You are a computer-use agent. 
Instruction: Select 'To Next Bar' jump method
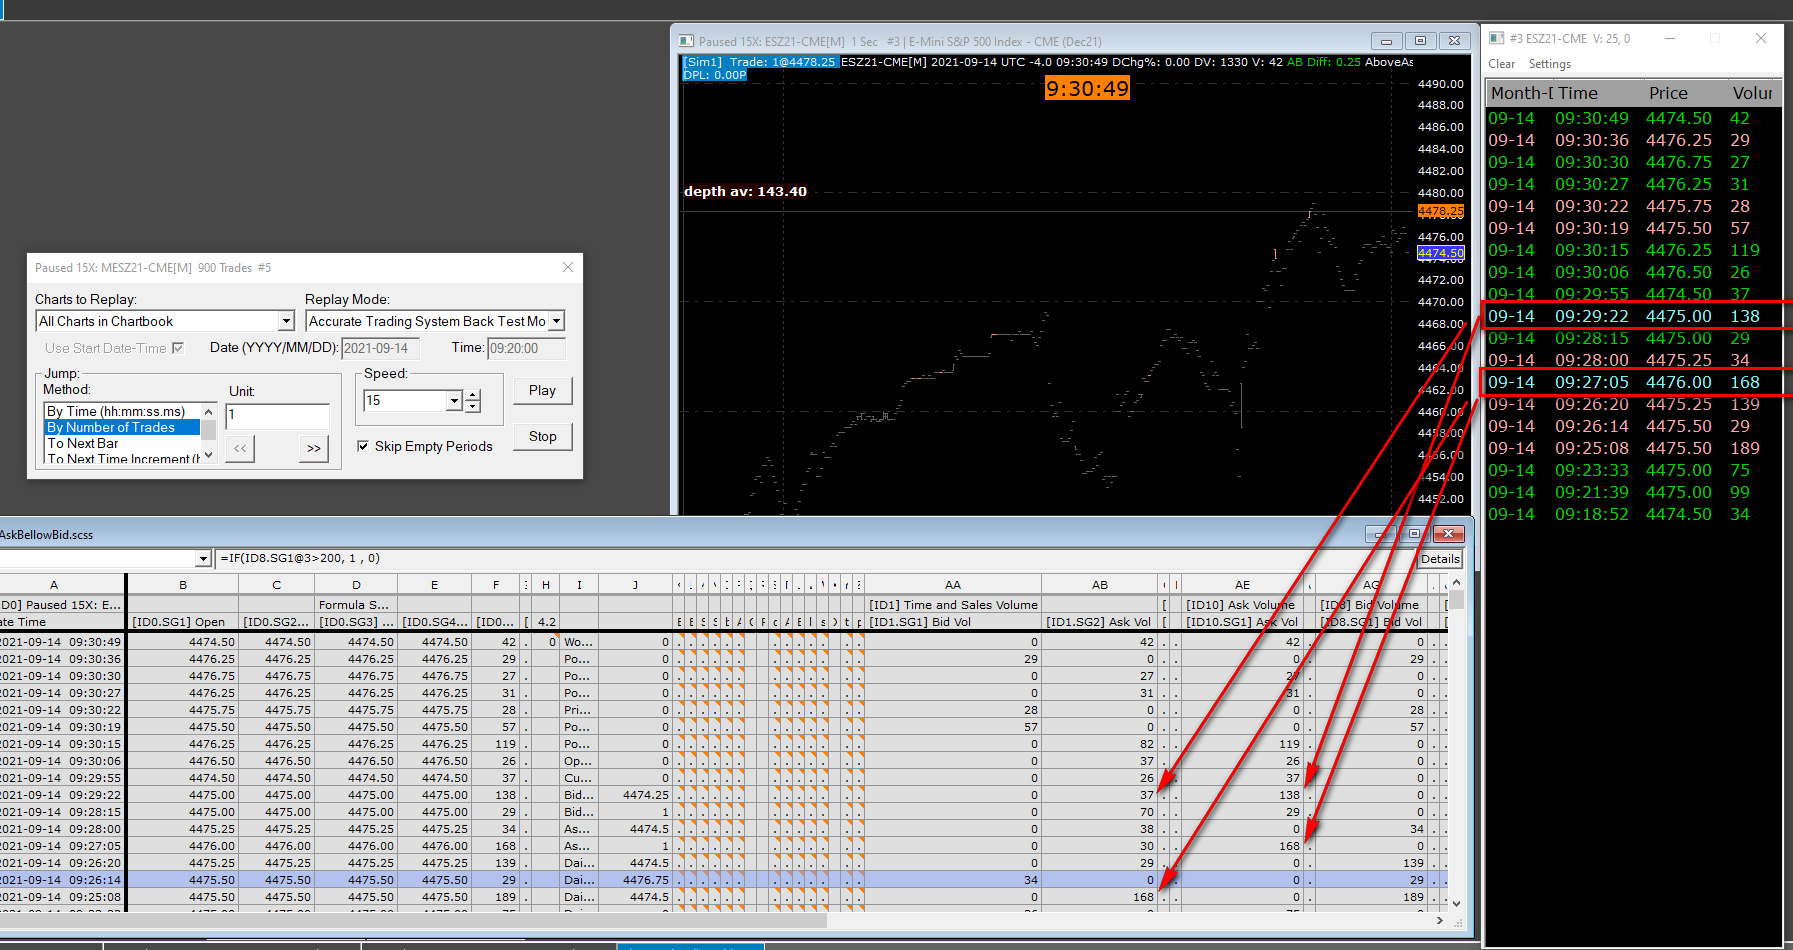pos(83,443)
